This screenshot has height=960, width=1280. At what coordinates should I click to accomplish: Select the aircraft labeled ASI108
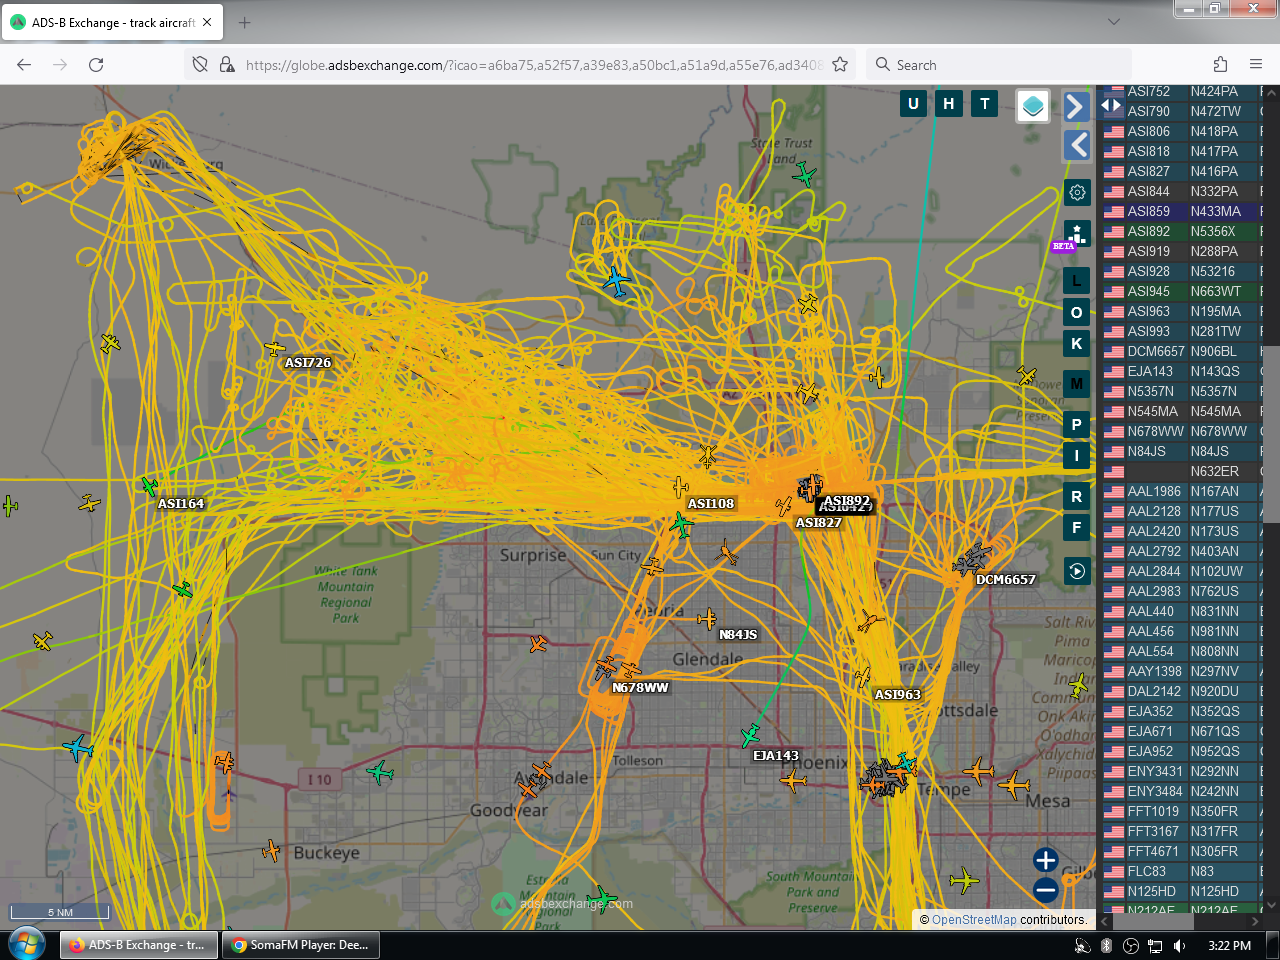[x=681, y=488]
